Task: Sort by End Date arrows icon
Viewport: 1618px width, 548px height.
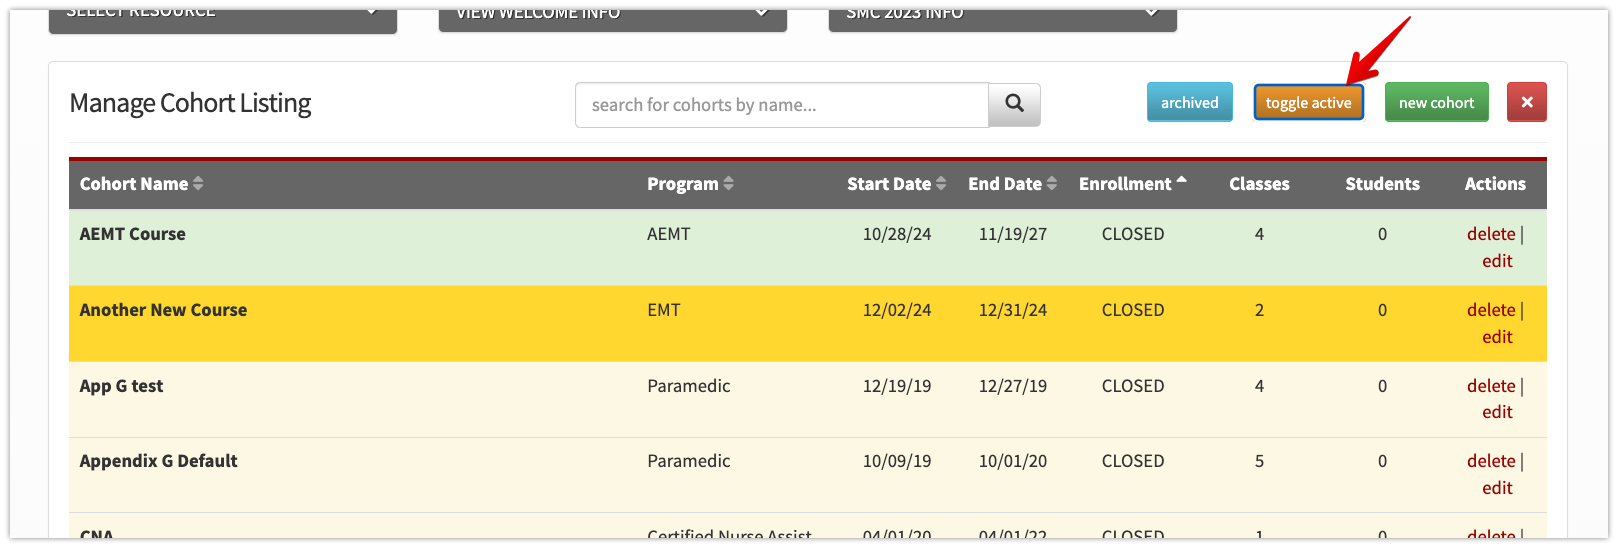Action: pos(1052,184)
